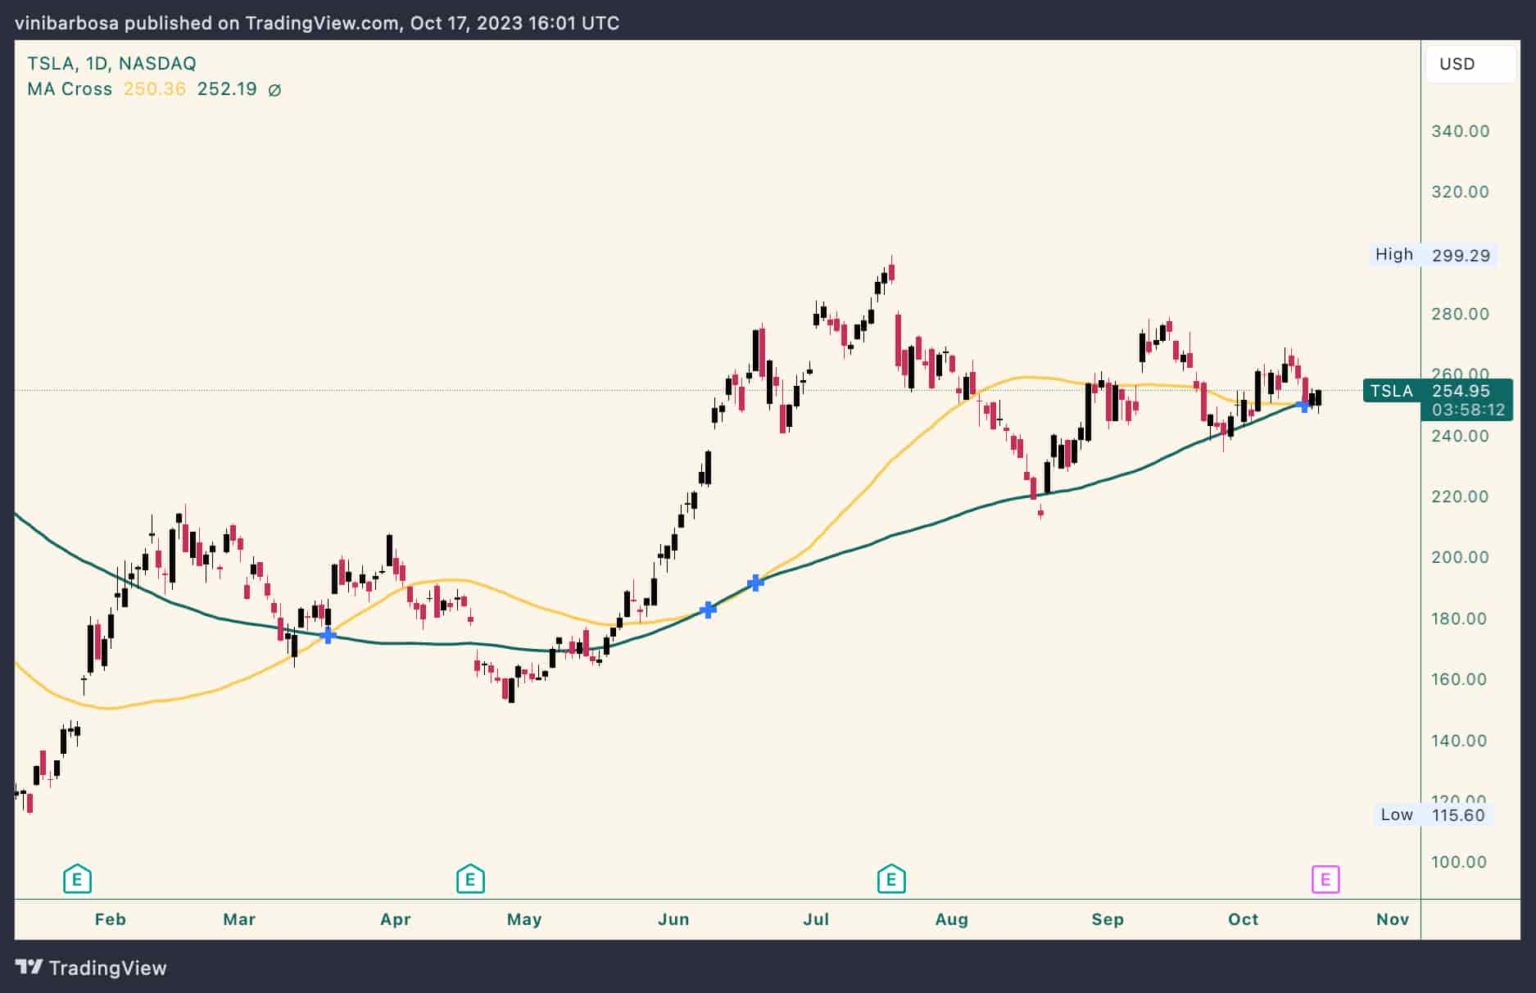Viewport: 1536px width, 993px height.
Task: Select the pink upcoming earnings marker near November
Action: [x=1325, y=878]
